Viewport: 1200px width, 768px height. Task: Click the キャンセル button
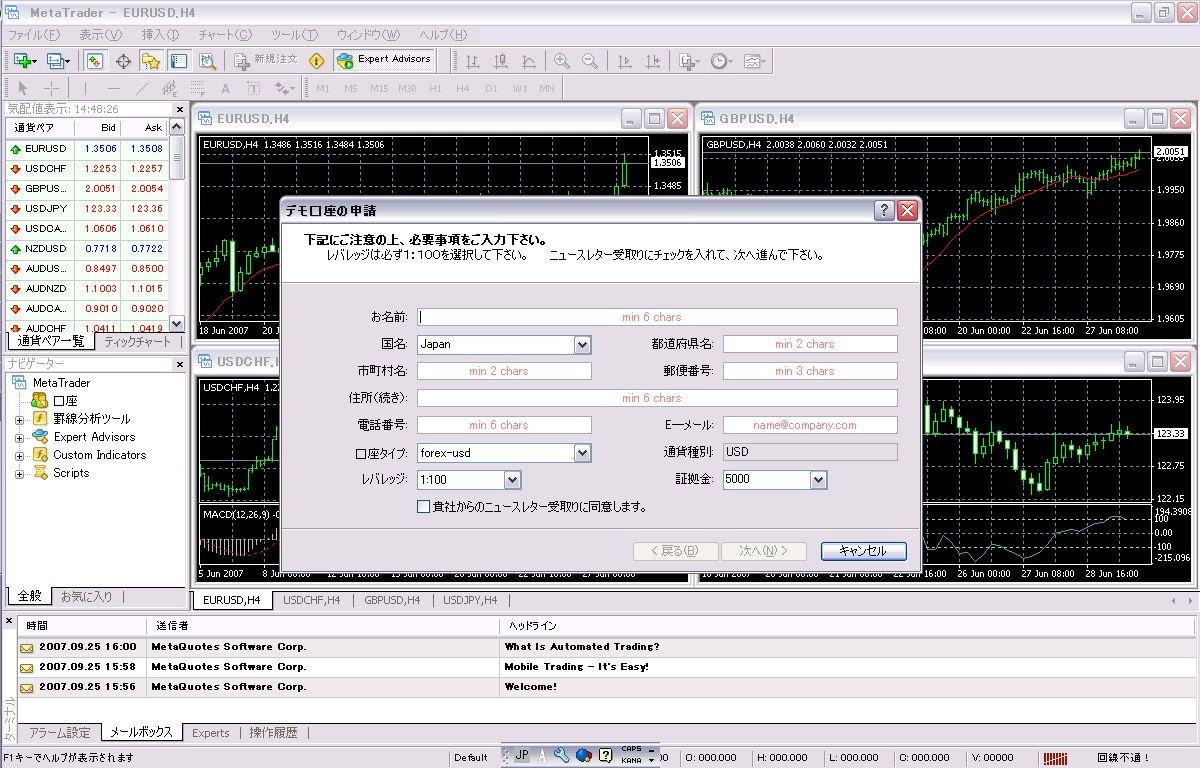coord(863,551)
